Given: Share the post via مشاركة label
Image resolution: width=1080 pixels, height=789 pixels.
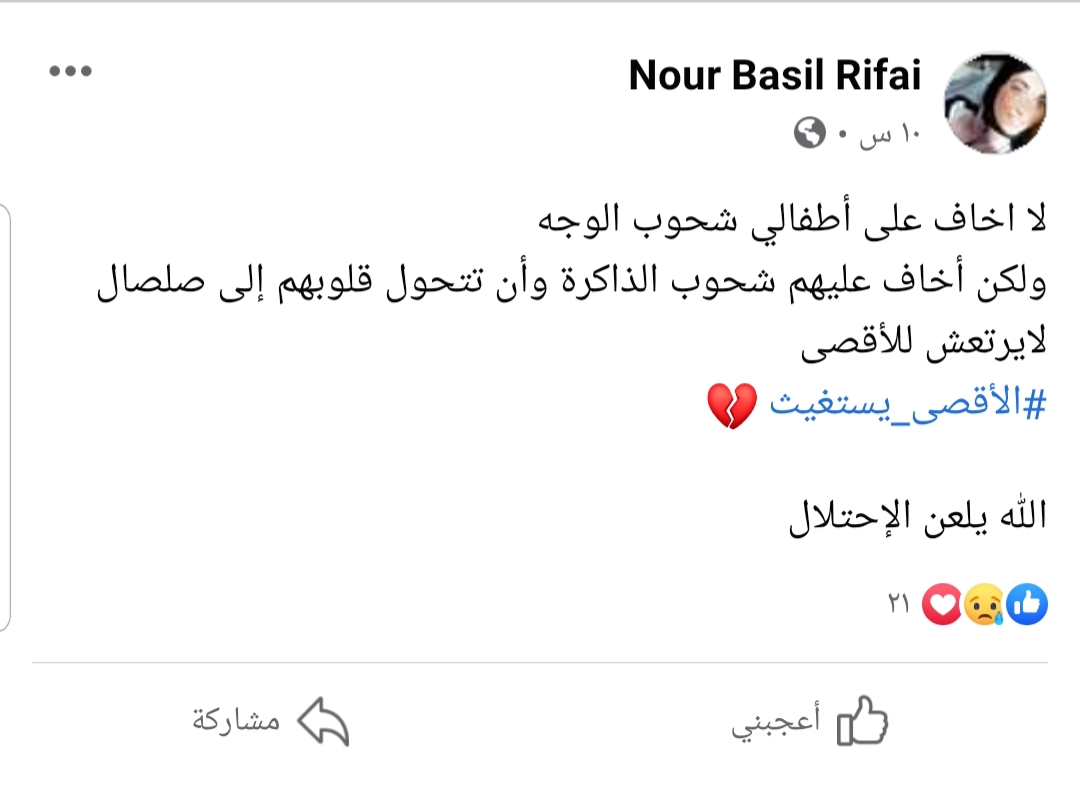Looking at the screenshot, I should tap(236, 720).
